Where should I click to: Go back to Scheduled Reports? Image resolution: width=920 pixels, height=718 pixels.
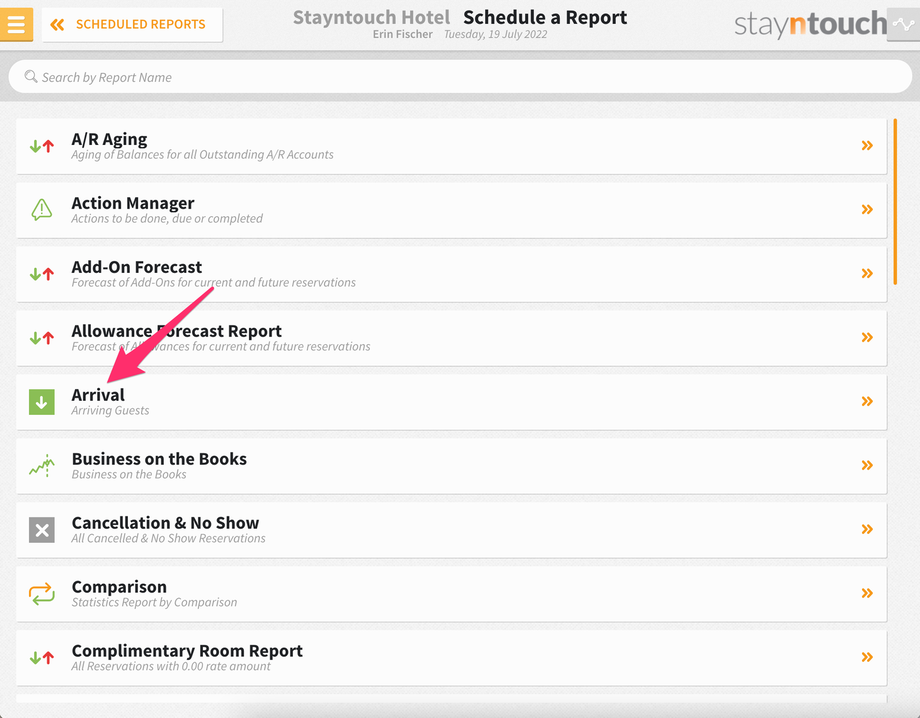tap(132, 24)
